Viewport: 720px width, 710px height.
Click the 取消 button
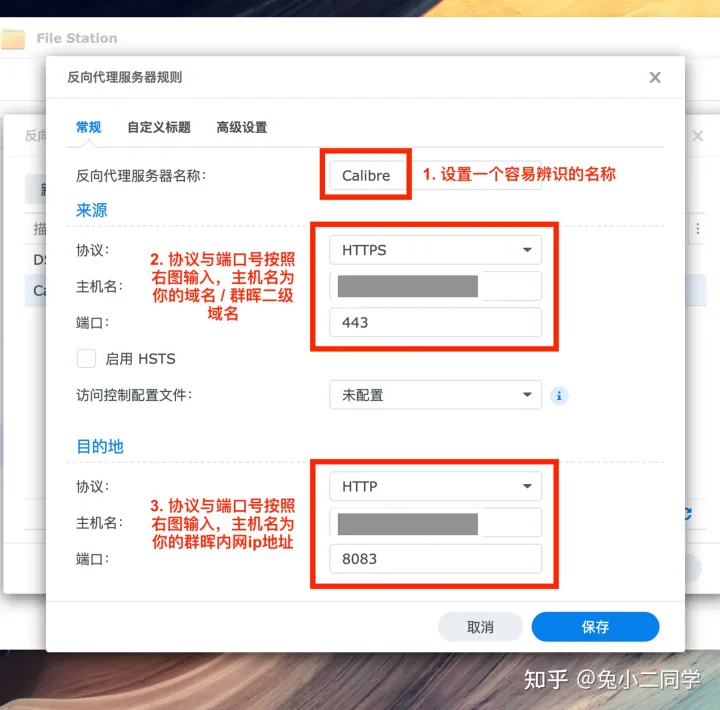click(x=480, y=627)
